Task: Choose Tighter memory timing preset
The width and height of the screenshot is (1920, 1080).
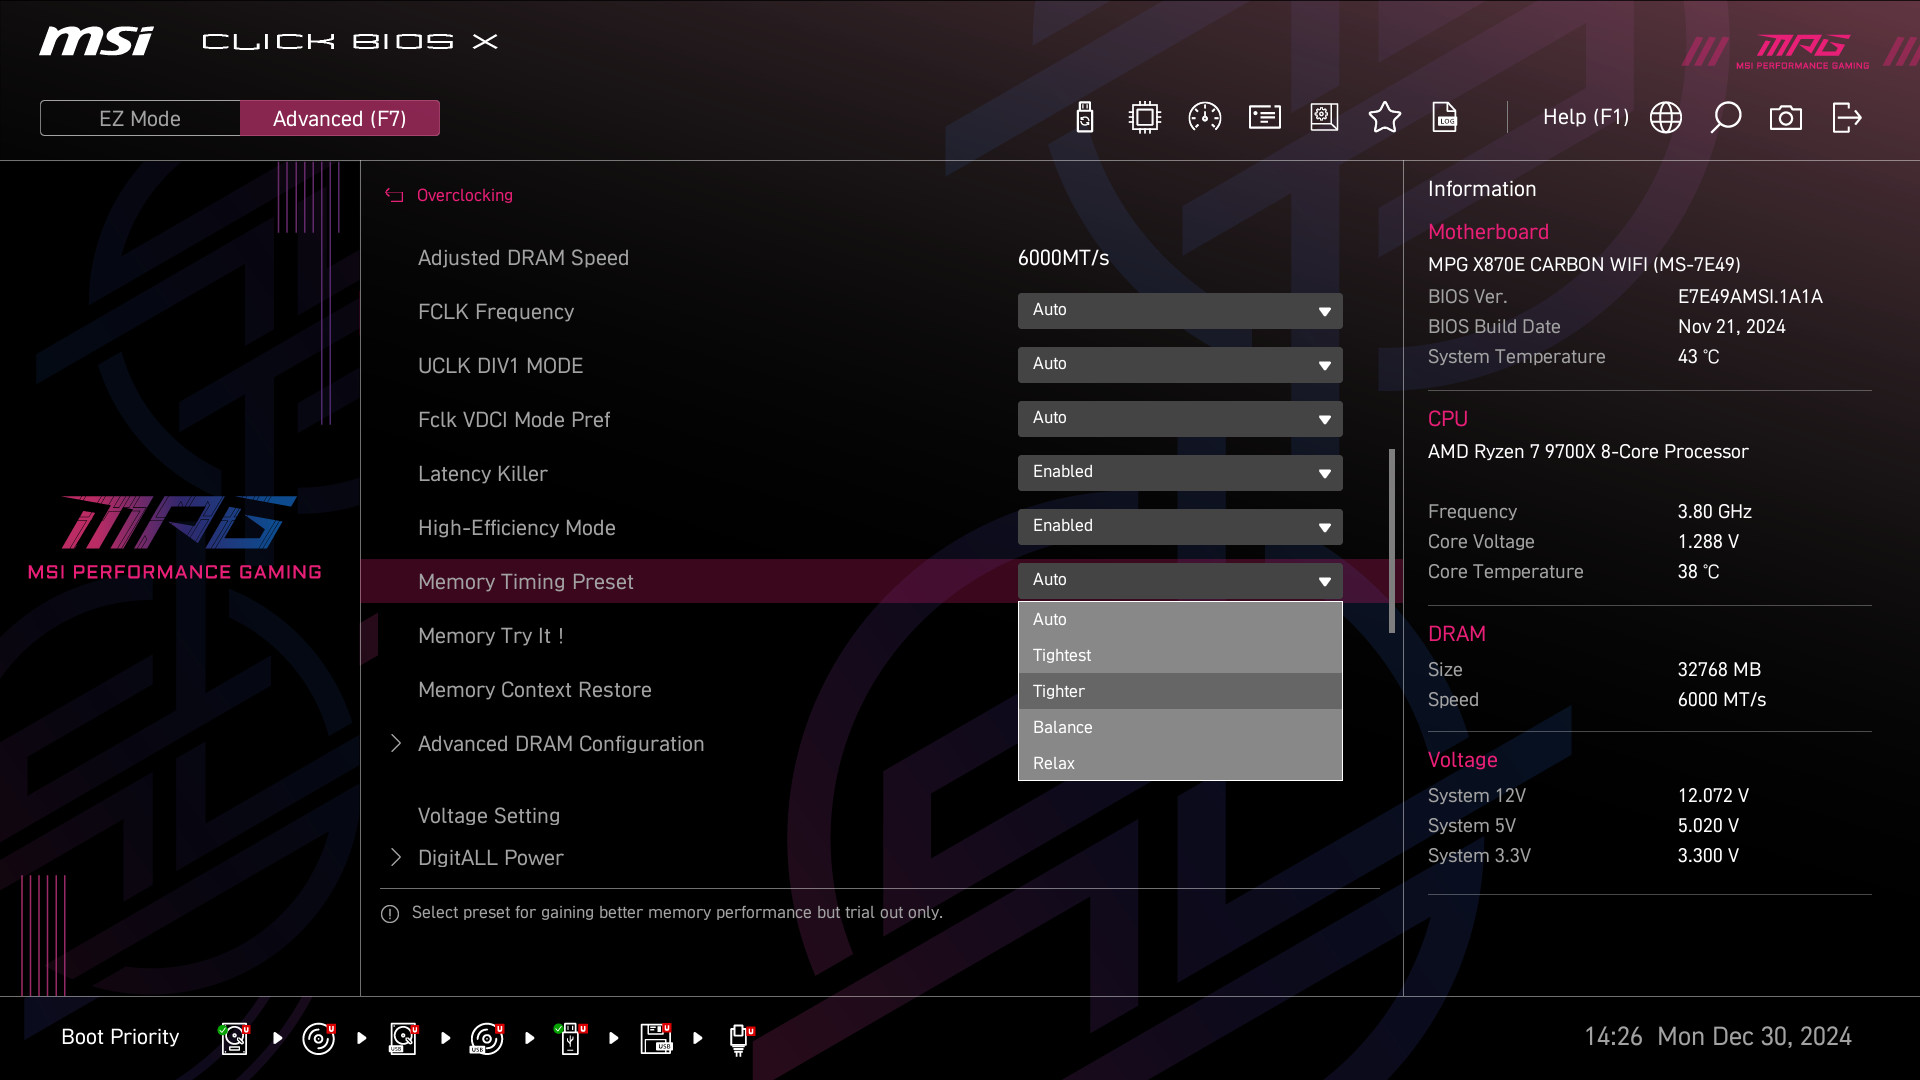Action: 1180,692
